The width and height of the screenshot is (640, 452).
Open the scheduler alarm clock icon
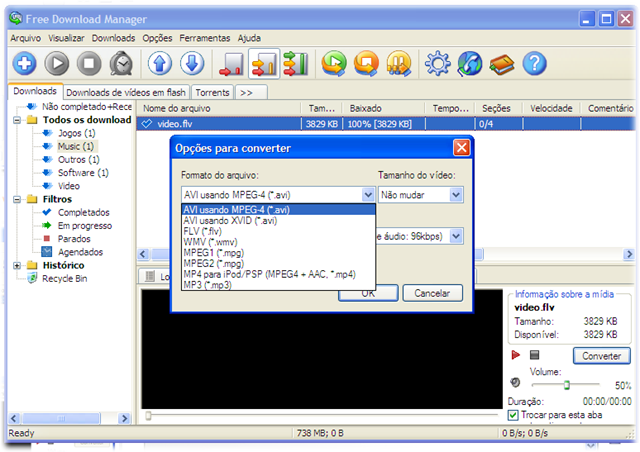[x=121, y=64]
